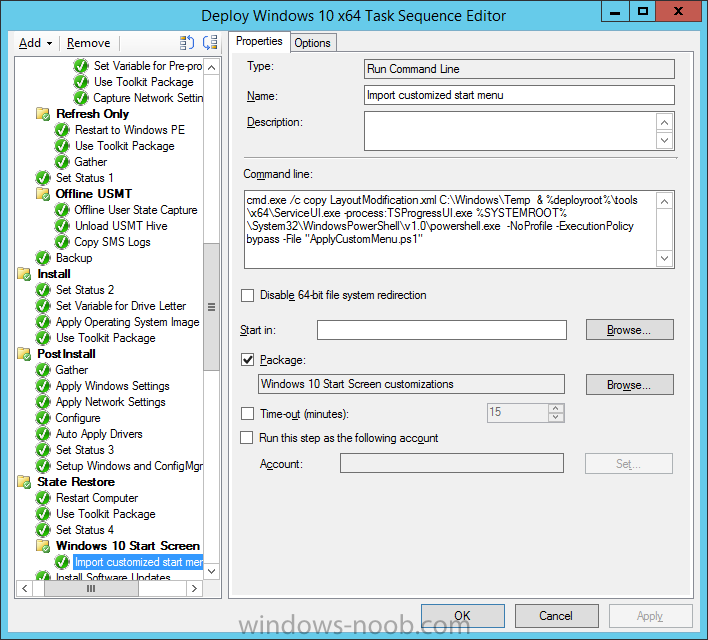Click green check icon beside Offline User State Capture
The height and width of the screenshot is (640, 708).
point(62,210)
